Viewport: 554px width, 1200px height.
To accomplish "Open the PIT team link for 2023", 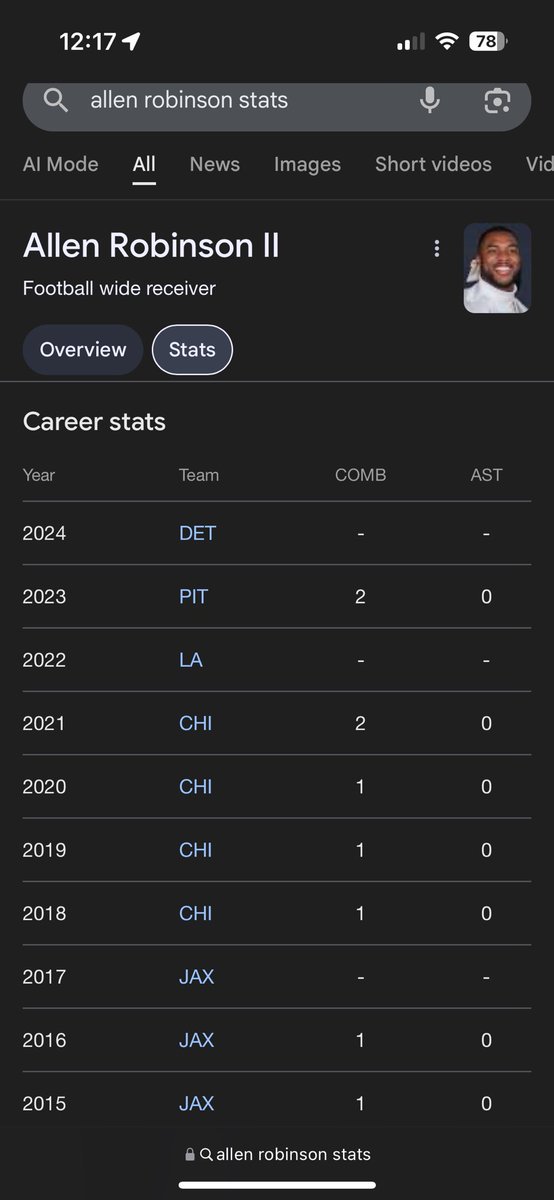I will (193, 597).
